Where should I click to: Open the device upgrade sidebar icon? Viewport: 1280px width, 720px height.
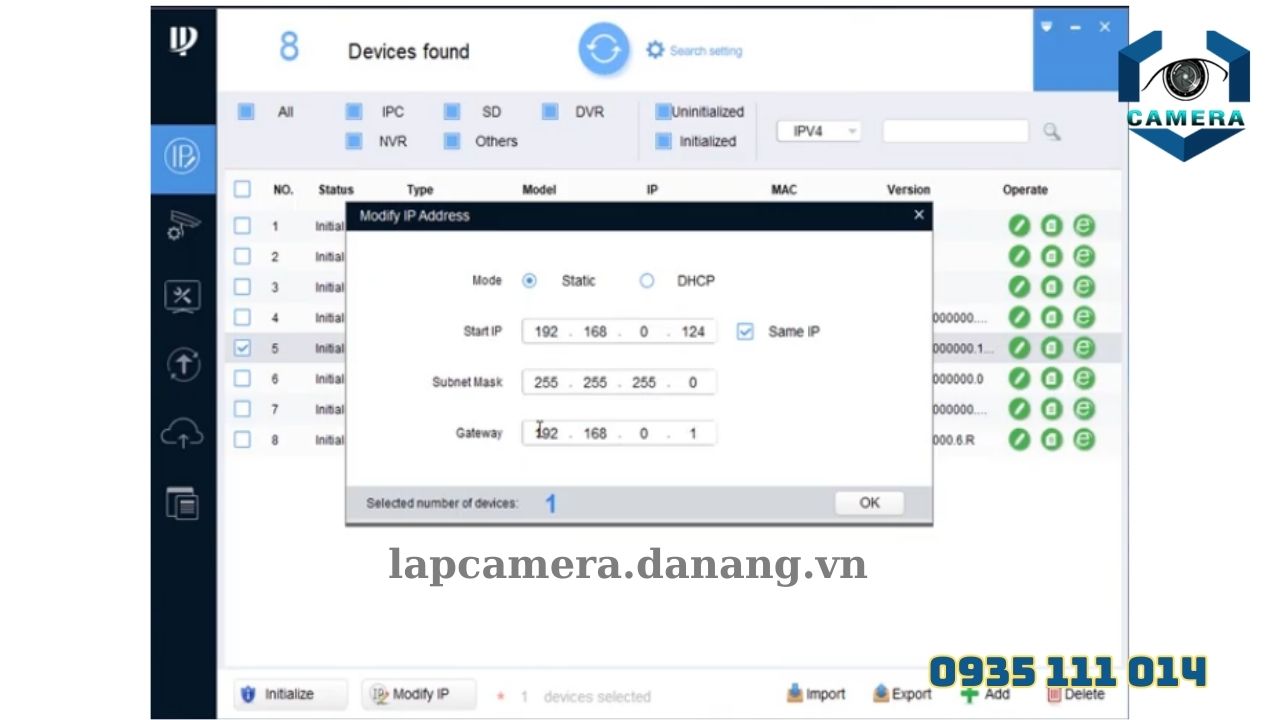(182, 365)
